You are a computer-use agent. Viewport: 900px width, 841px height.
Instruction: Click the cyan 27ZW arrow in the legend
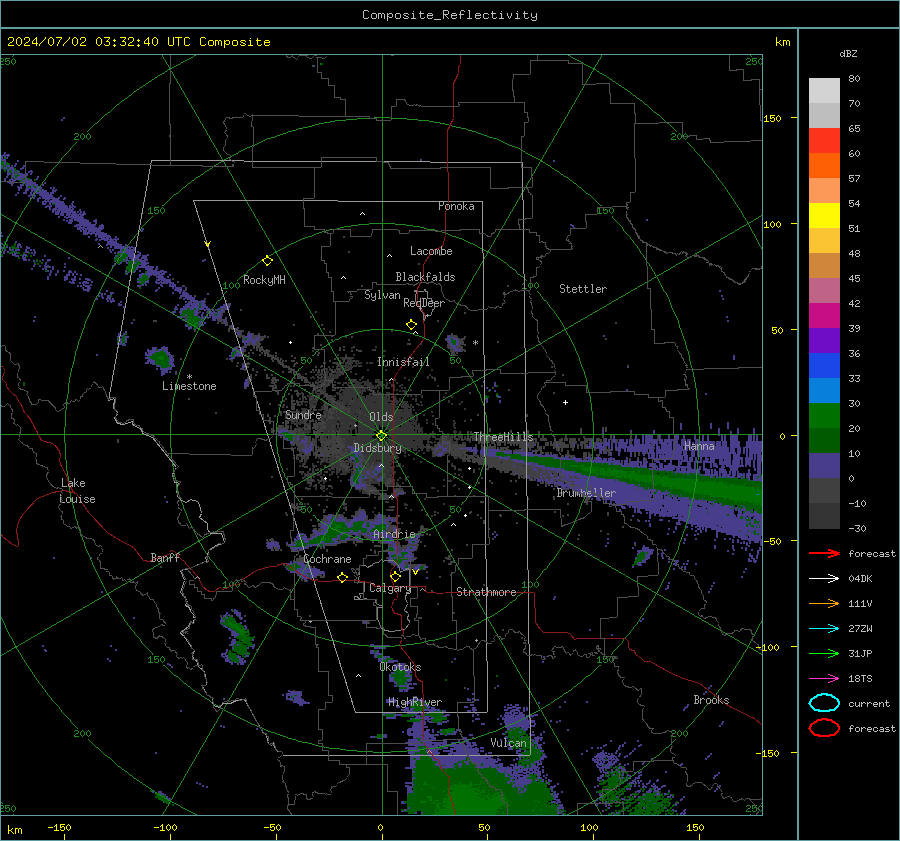click(x=824, y=629)
